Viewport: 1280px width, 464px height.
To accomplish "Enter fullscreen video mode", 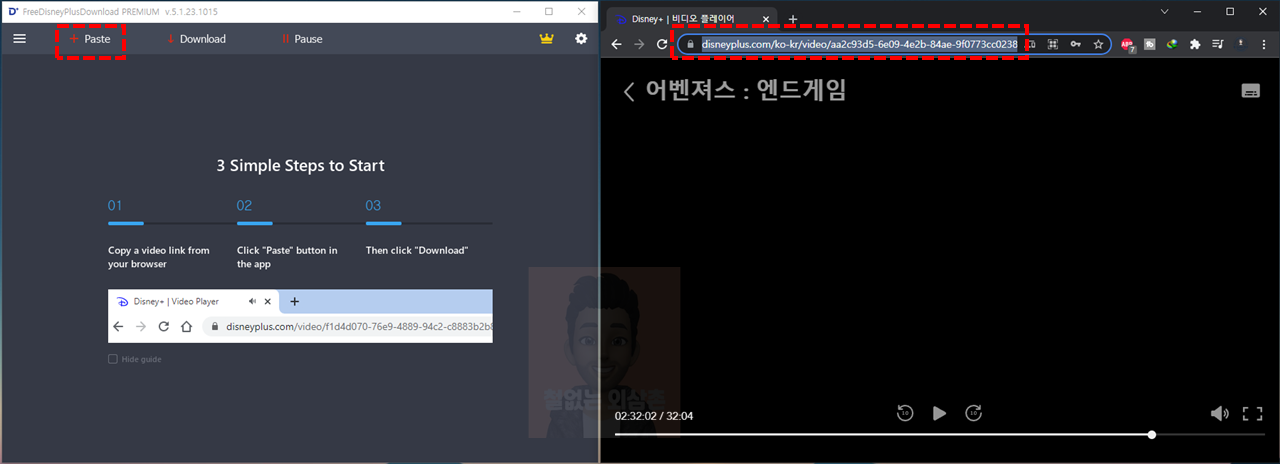I will (1252, 413).
